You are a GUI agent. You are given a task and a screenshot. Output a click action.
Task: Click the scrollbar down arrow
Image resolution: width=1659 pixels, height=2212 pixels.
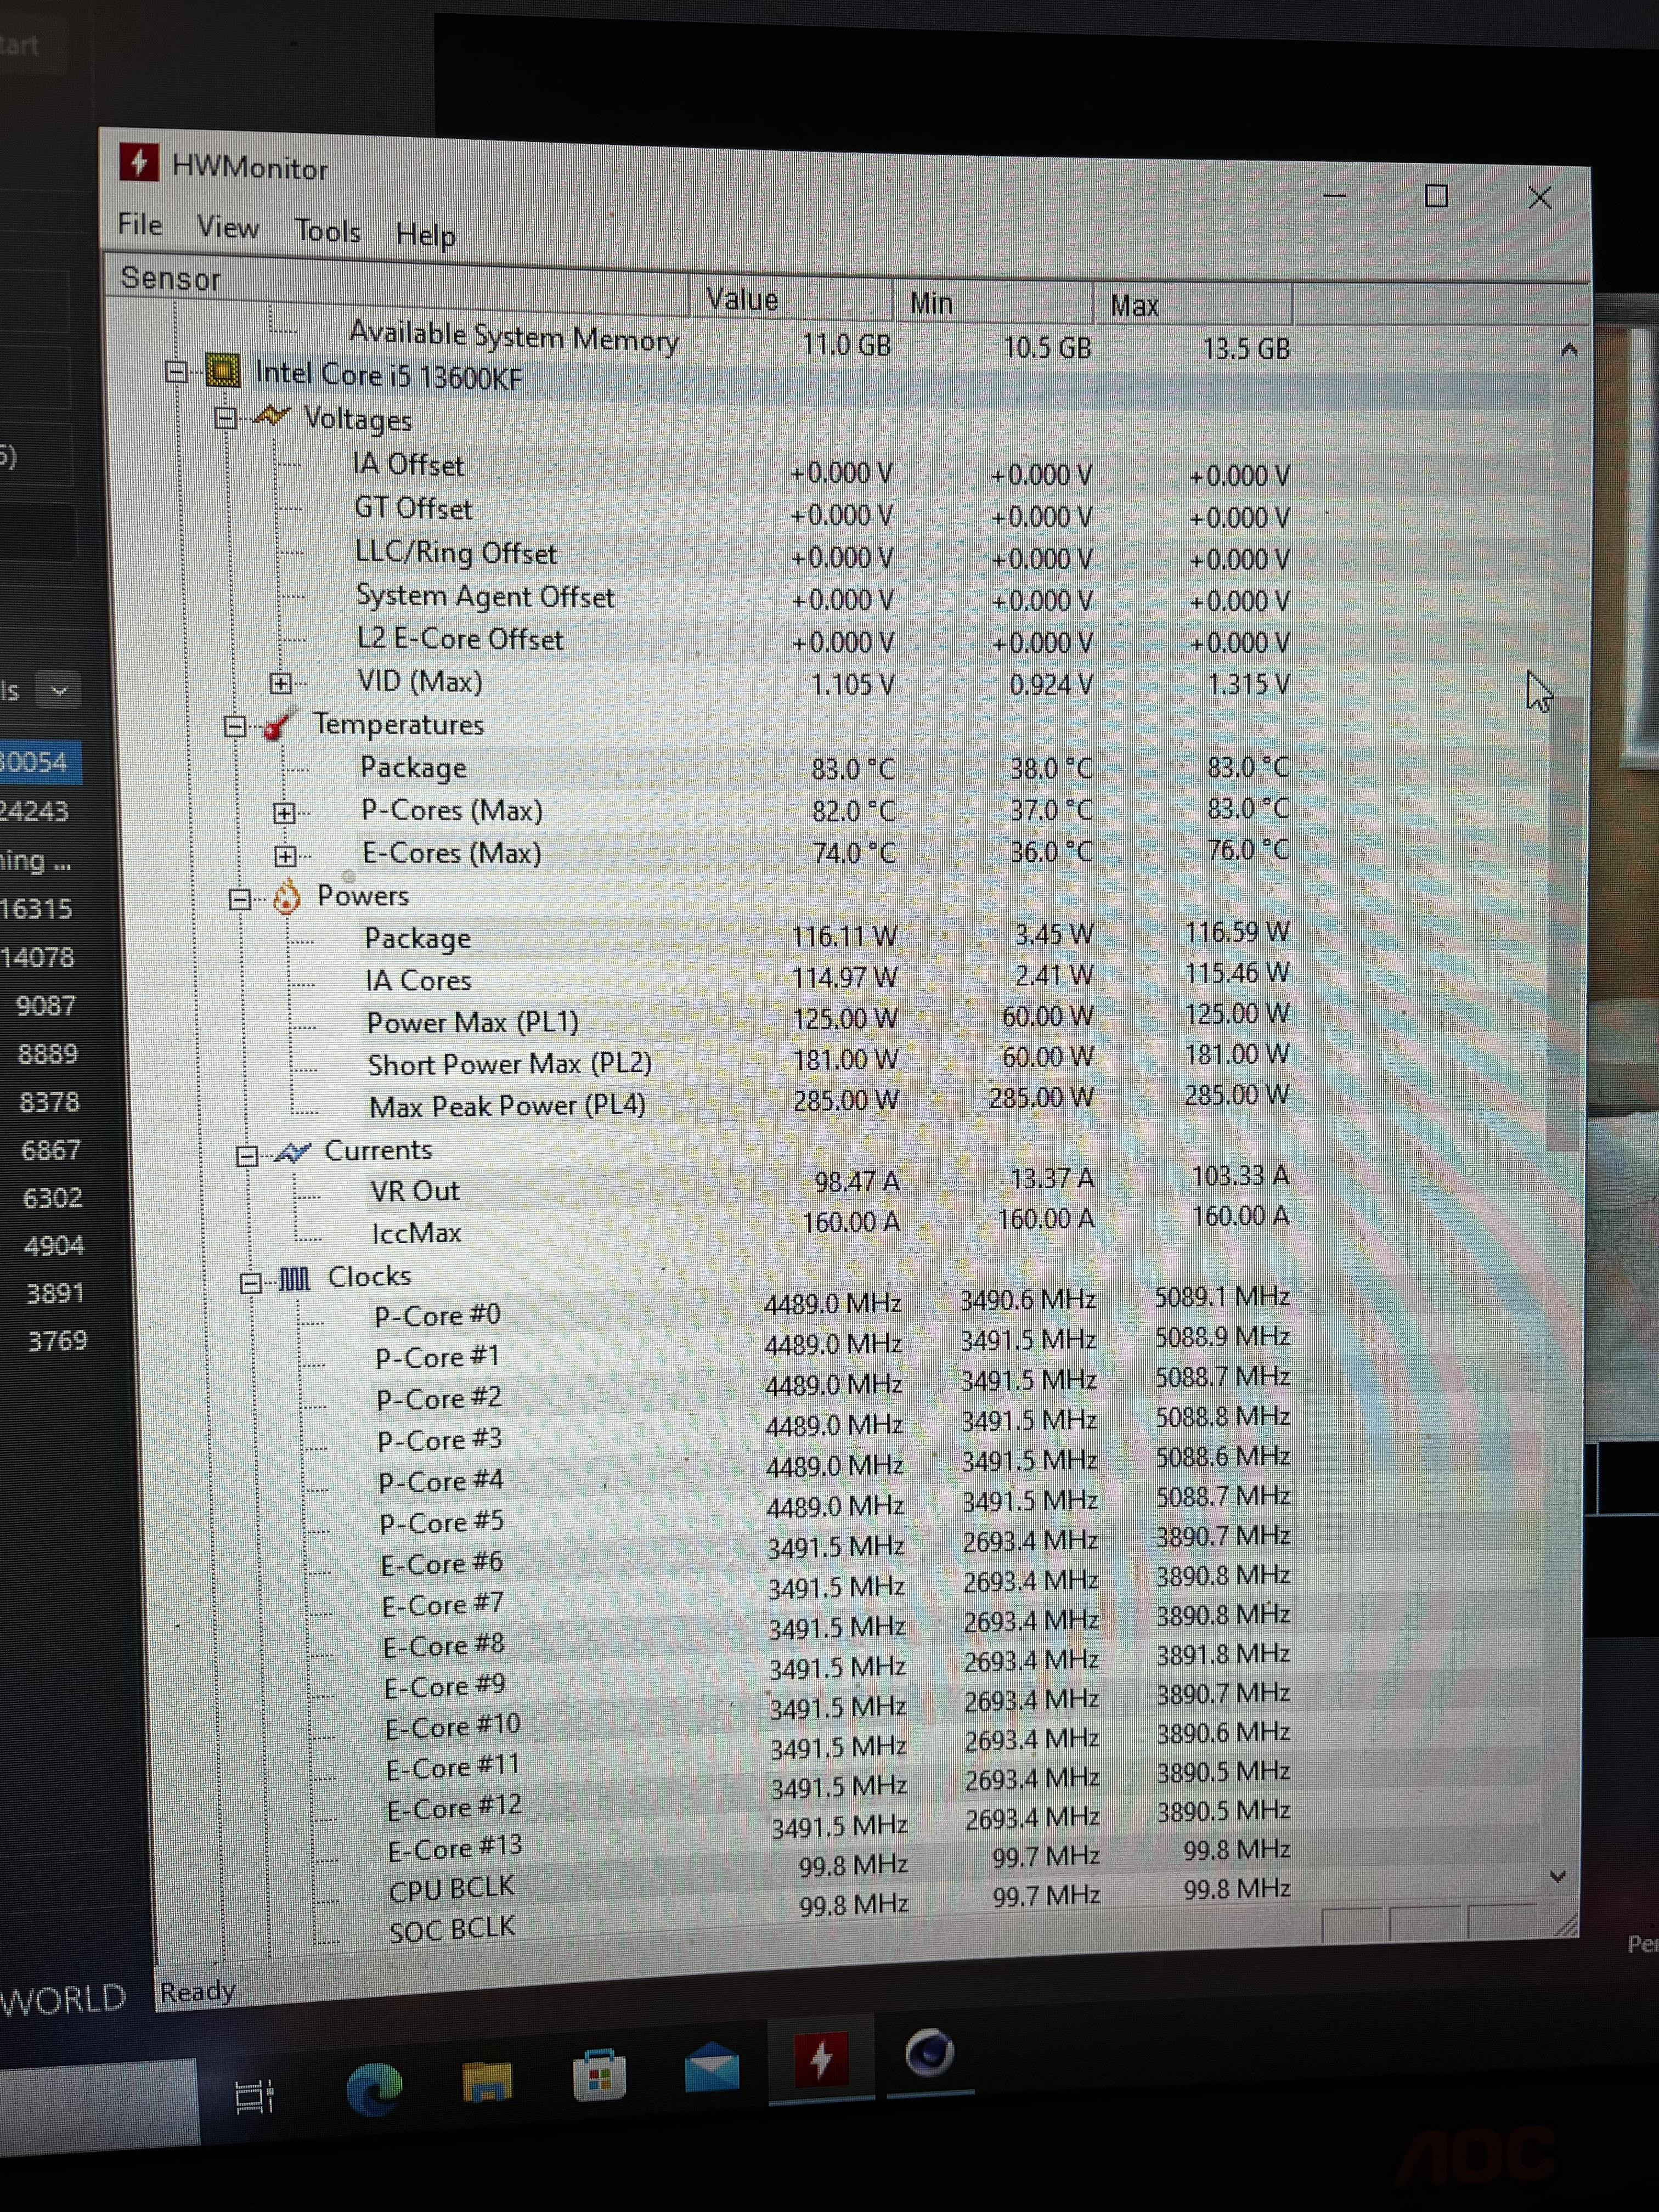coord(1557,1877)
